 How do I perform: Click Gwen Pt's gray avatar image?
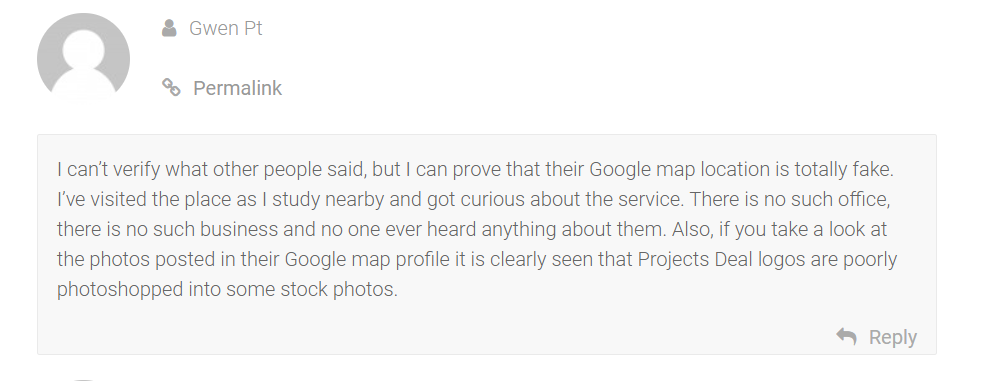pyautogui.click(x=83, y=58)
